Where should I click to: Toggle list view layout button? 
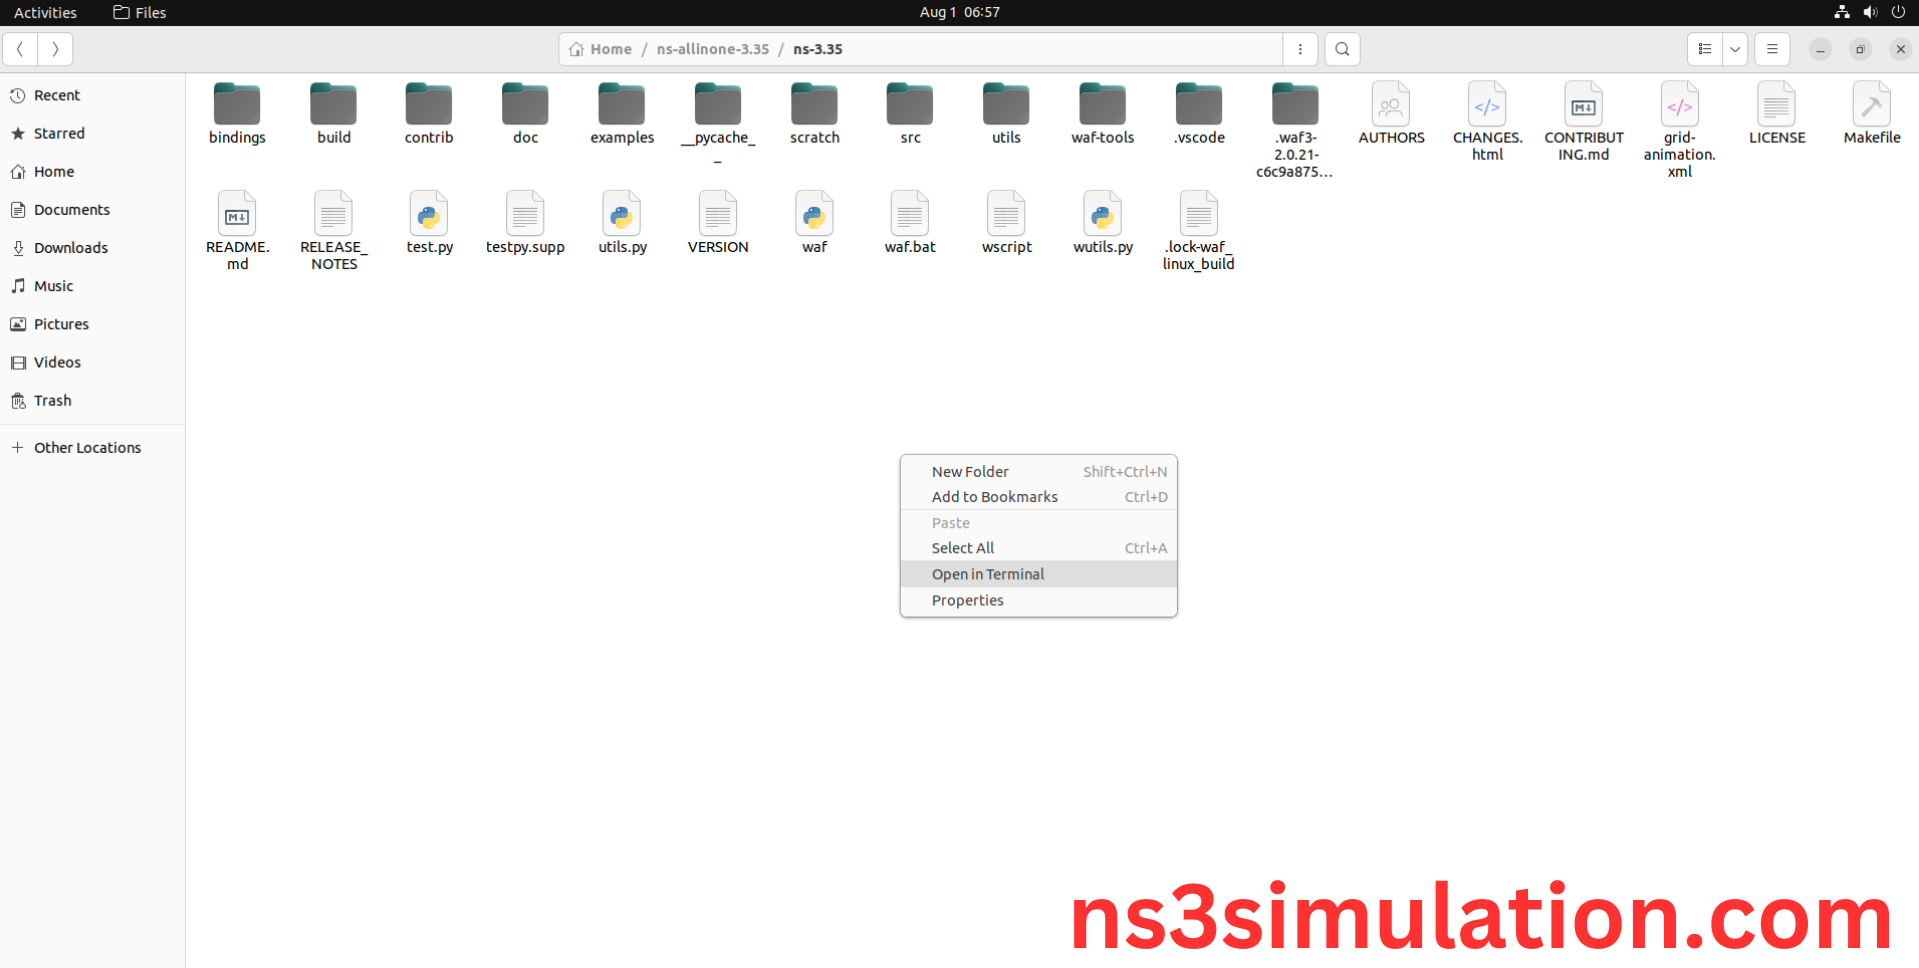(x=1705, y=49)
